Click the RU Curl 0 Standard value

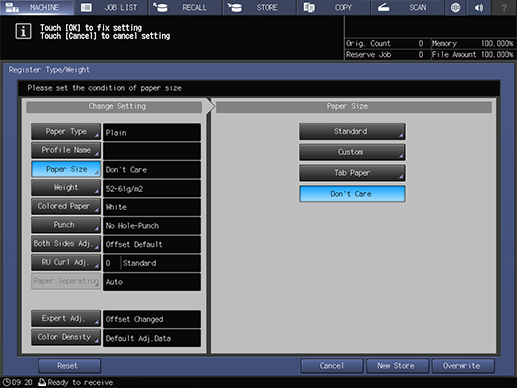152,263
